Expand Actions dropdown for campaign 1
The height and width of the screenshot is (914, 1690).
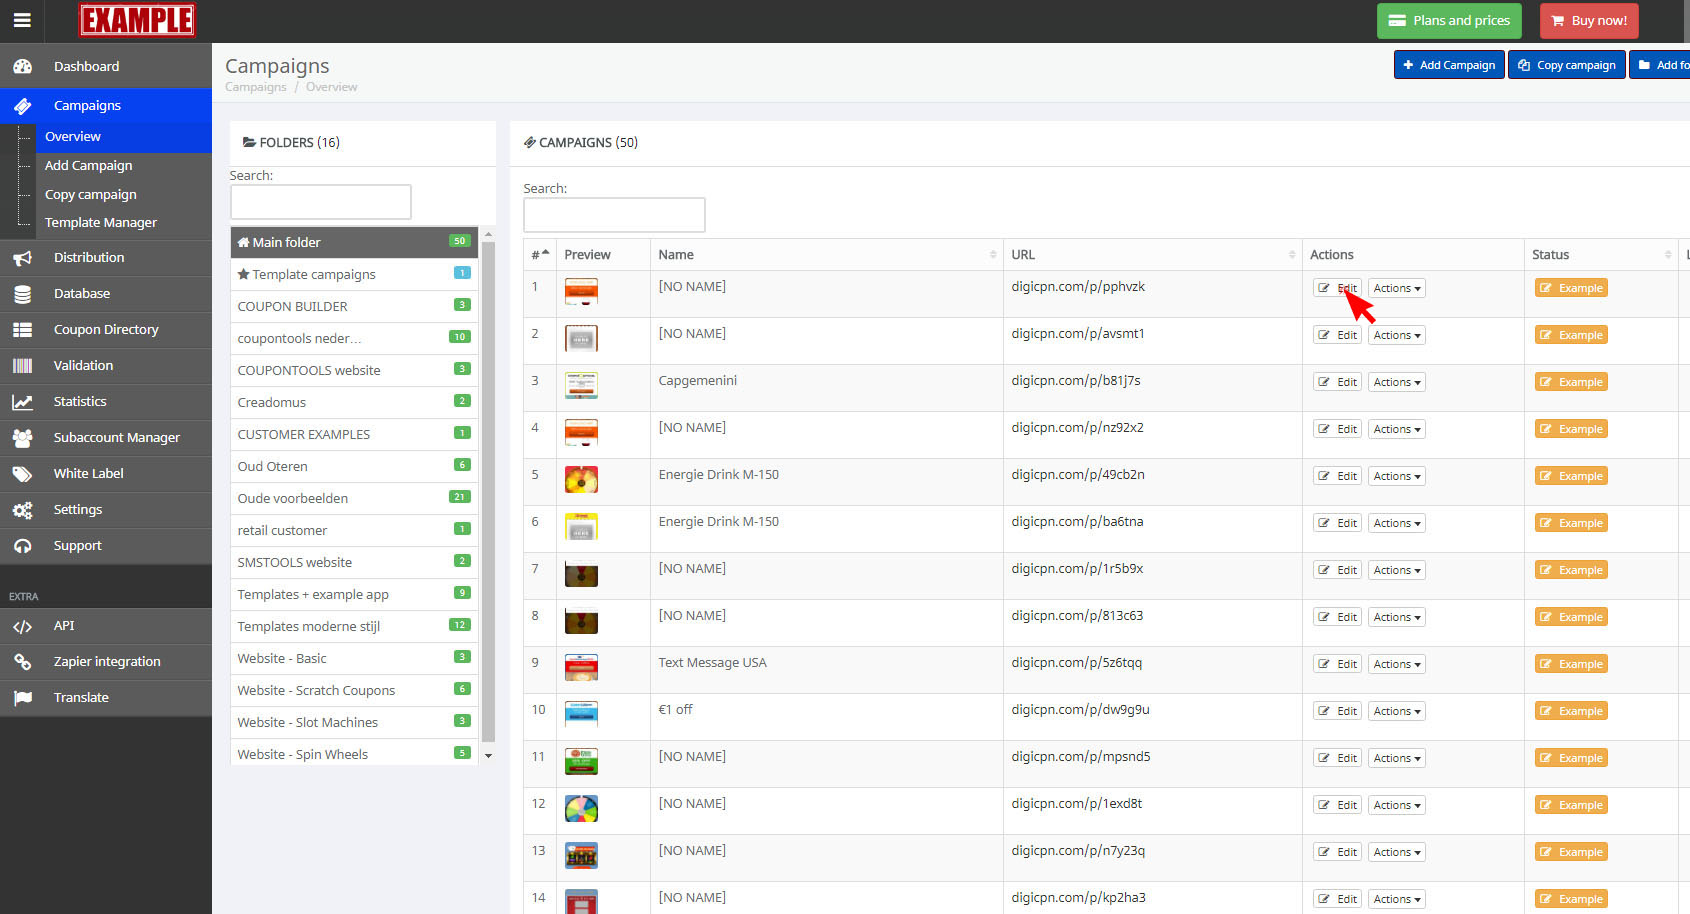coord(1396,288)
